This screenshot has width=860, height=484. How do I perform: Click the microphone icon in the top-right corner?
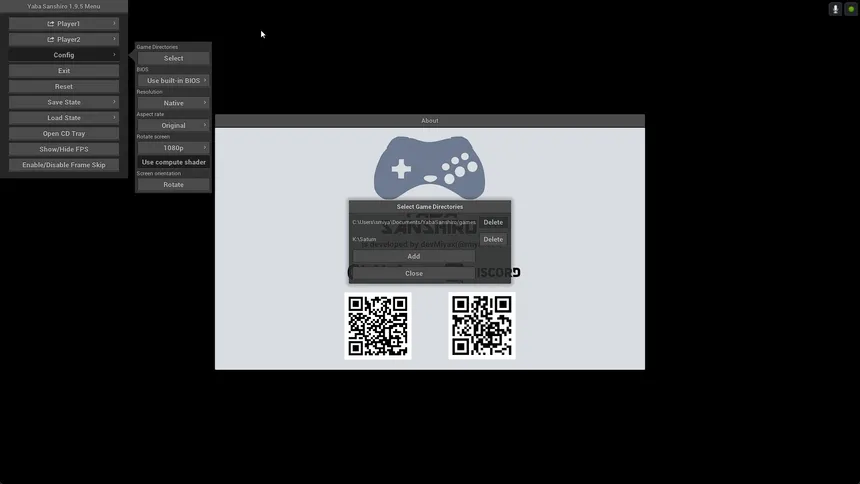[x=835, y=9]
